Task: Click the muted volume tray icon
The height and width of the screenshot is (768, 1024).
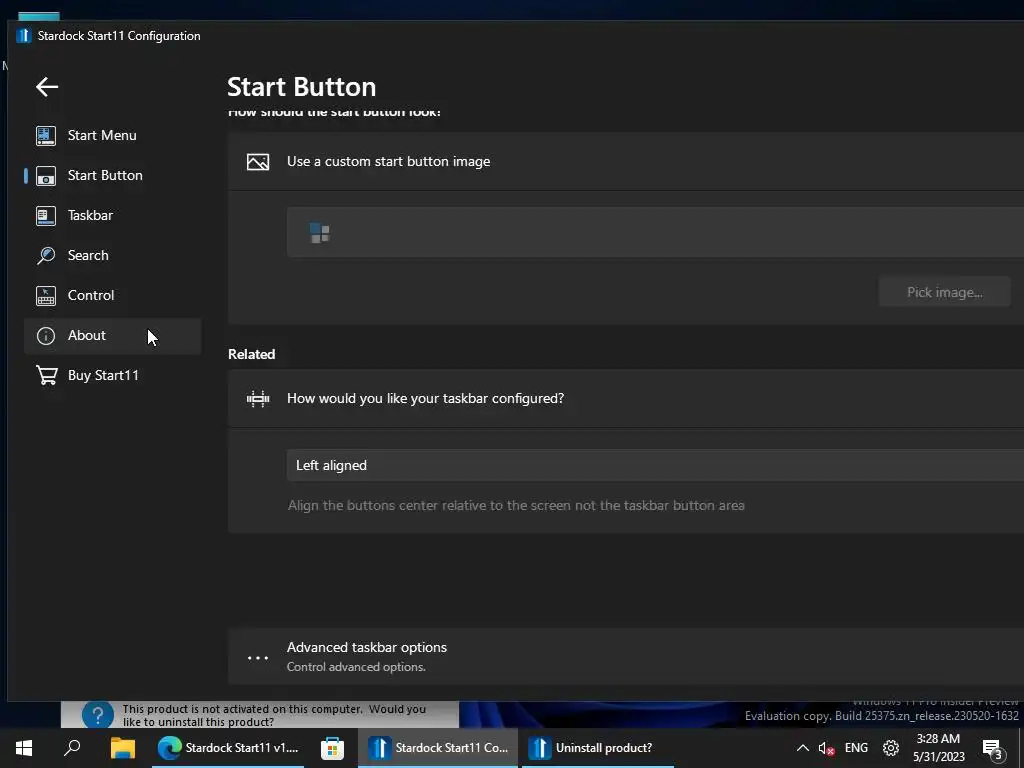Action: click(827, 748)
